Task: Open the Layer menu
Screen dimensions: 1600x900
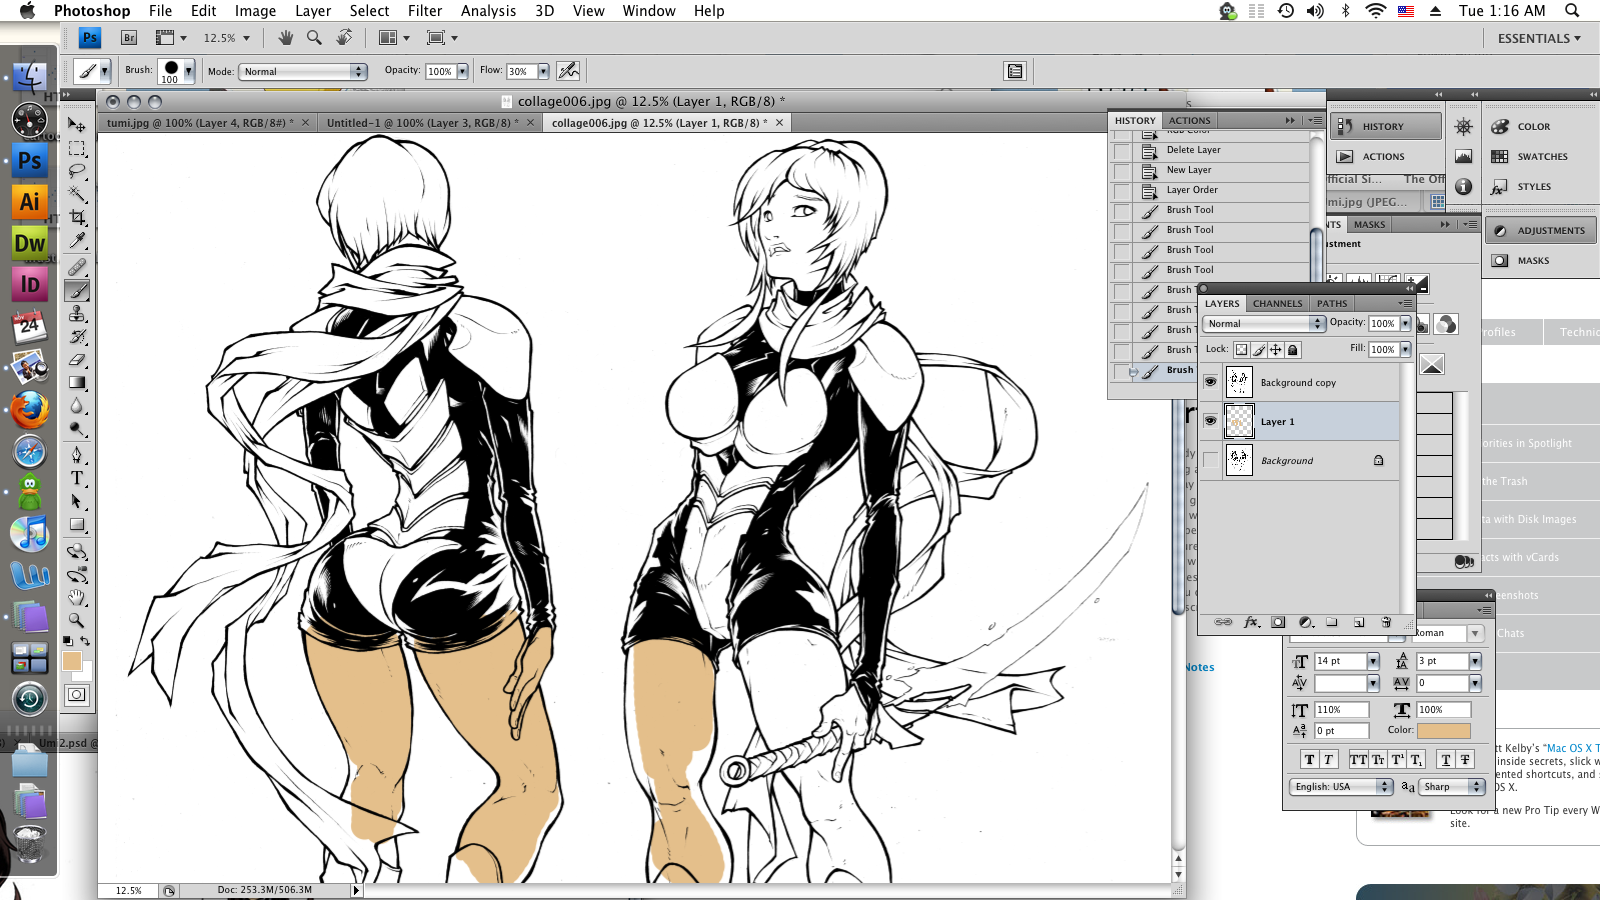Action: pos(313,11)
